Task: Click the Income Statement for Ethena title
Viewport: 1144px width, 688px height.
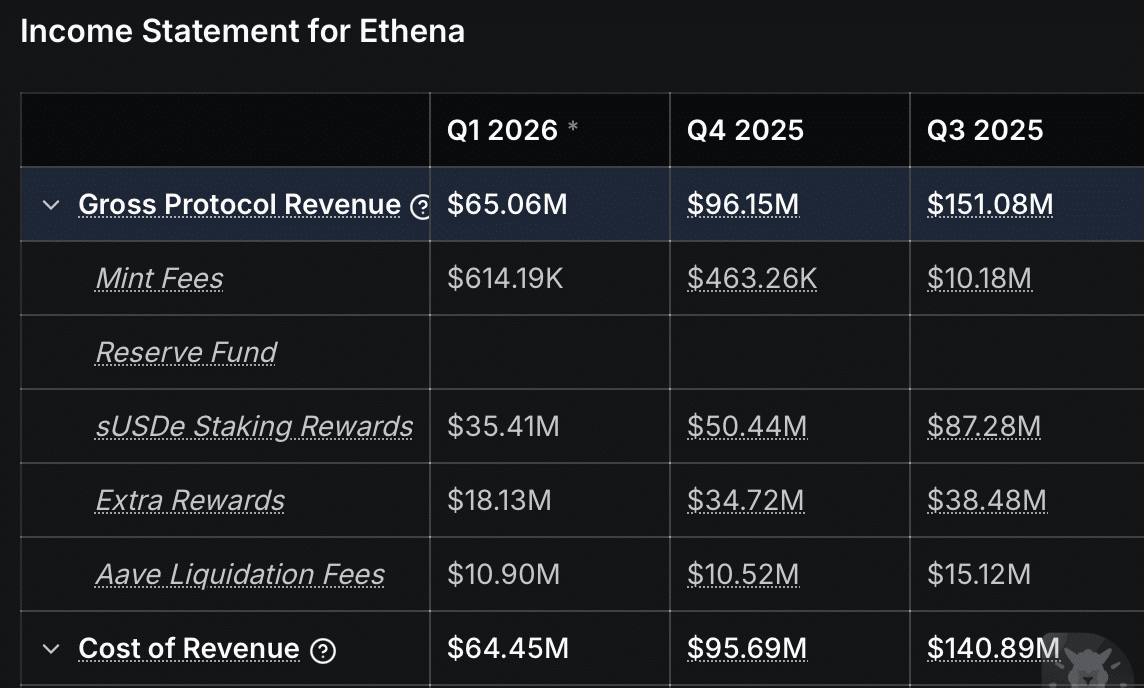Action: [244, 30]
